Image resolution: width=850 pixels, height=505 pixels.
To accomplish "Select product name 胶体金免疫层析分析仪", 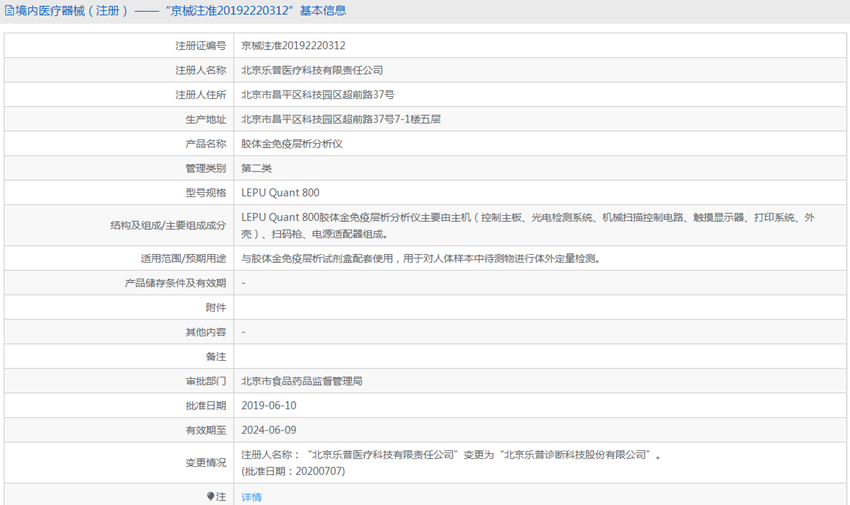I will tap(292, 144).
